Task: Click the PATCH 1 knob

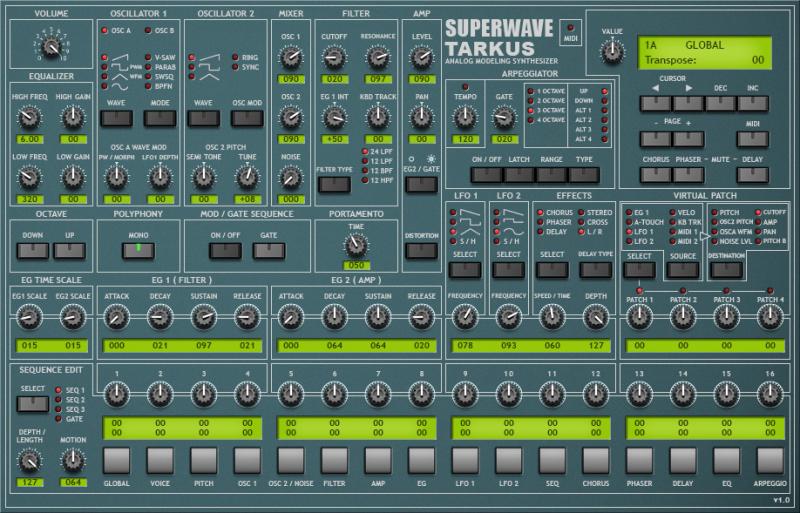Action: click(639, 317)
